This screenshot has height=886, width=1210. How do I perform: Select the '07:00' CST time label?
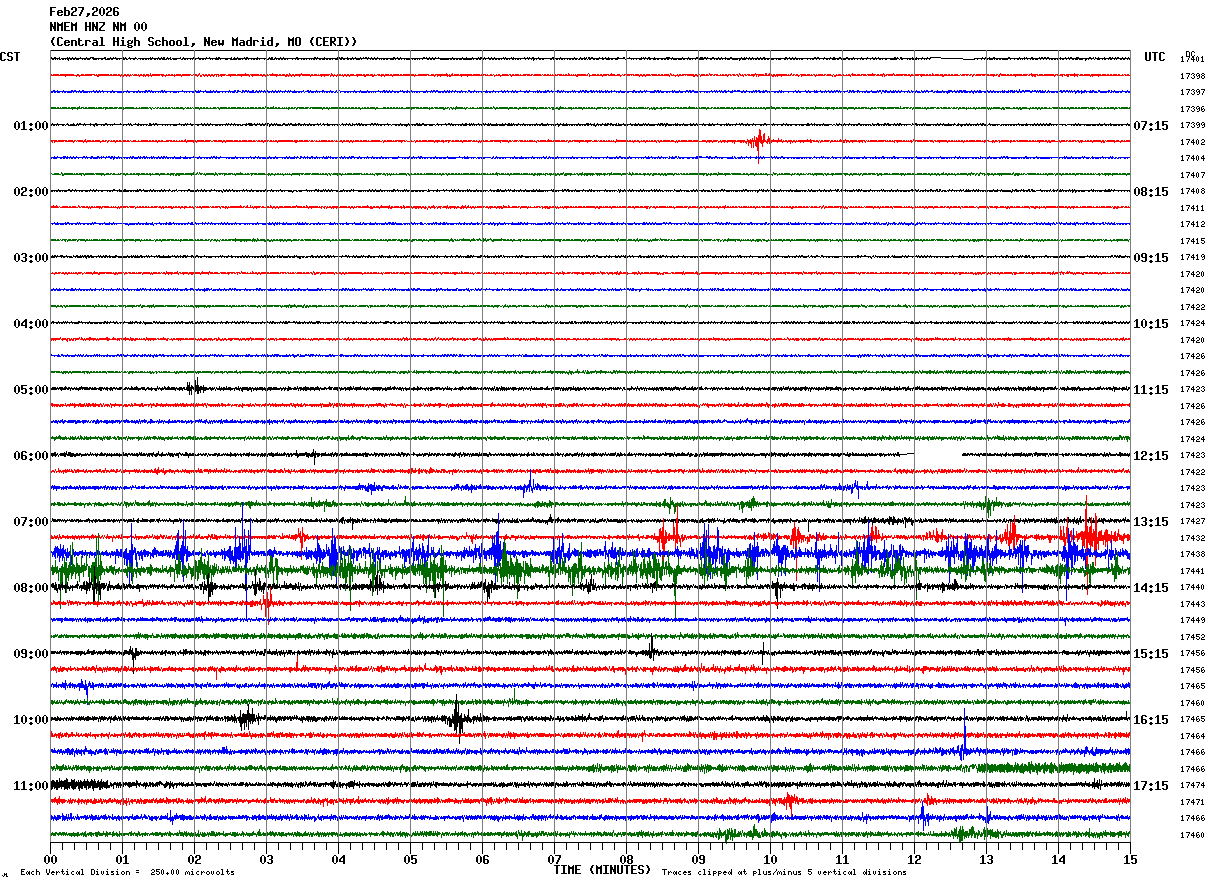[x=31, y=522]
